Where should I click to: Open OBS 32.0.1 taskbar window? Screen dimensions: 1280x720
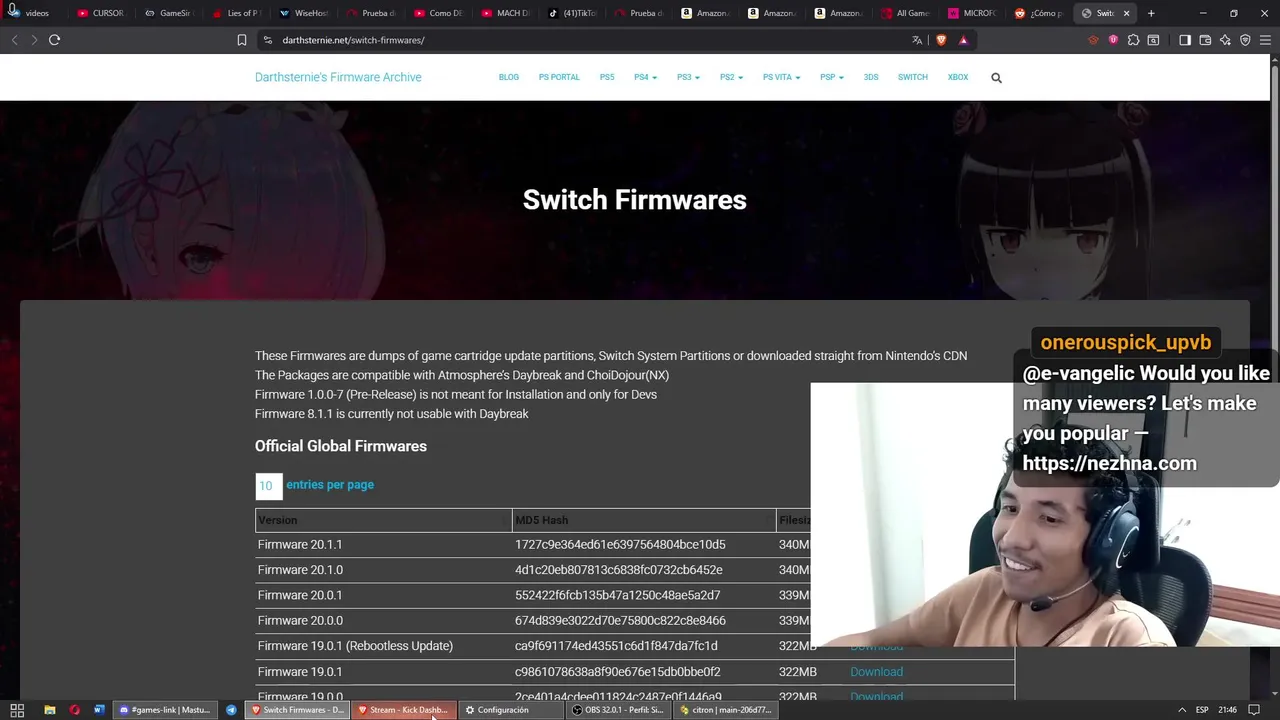pyautogui.click(x=617, y=710)
